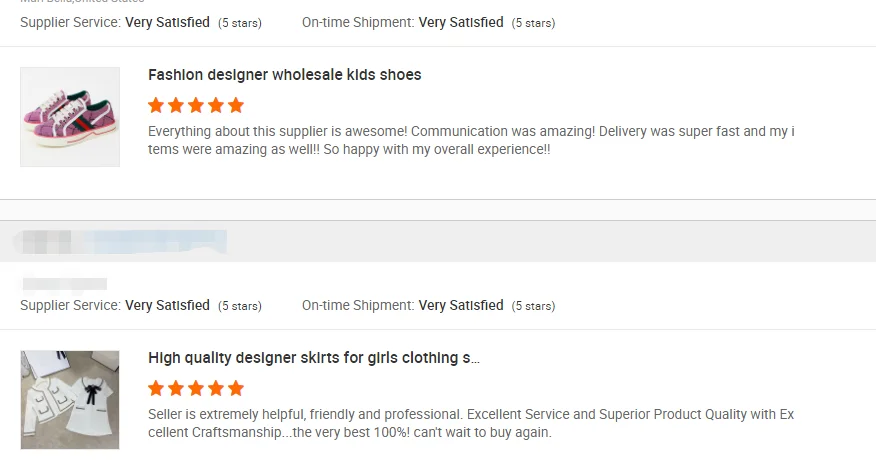Click the top review's On-time Shipment 'Very Satisfied' rating
876x474 pixels.
[x=461, y=22]
